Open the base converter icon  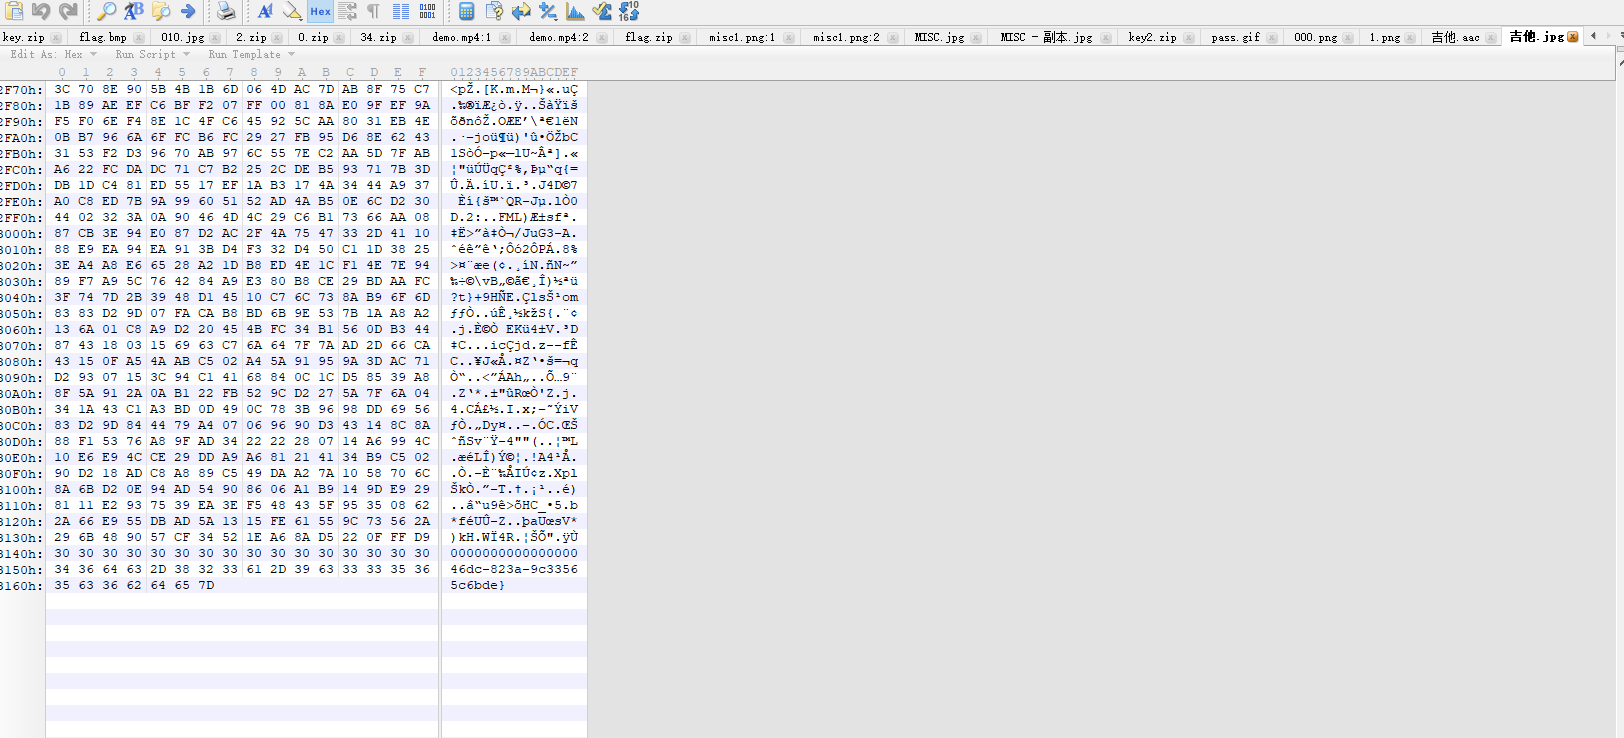[x=629, y=11]
